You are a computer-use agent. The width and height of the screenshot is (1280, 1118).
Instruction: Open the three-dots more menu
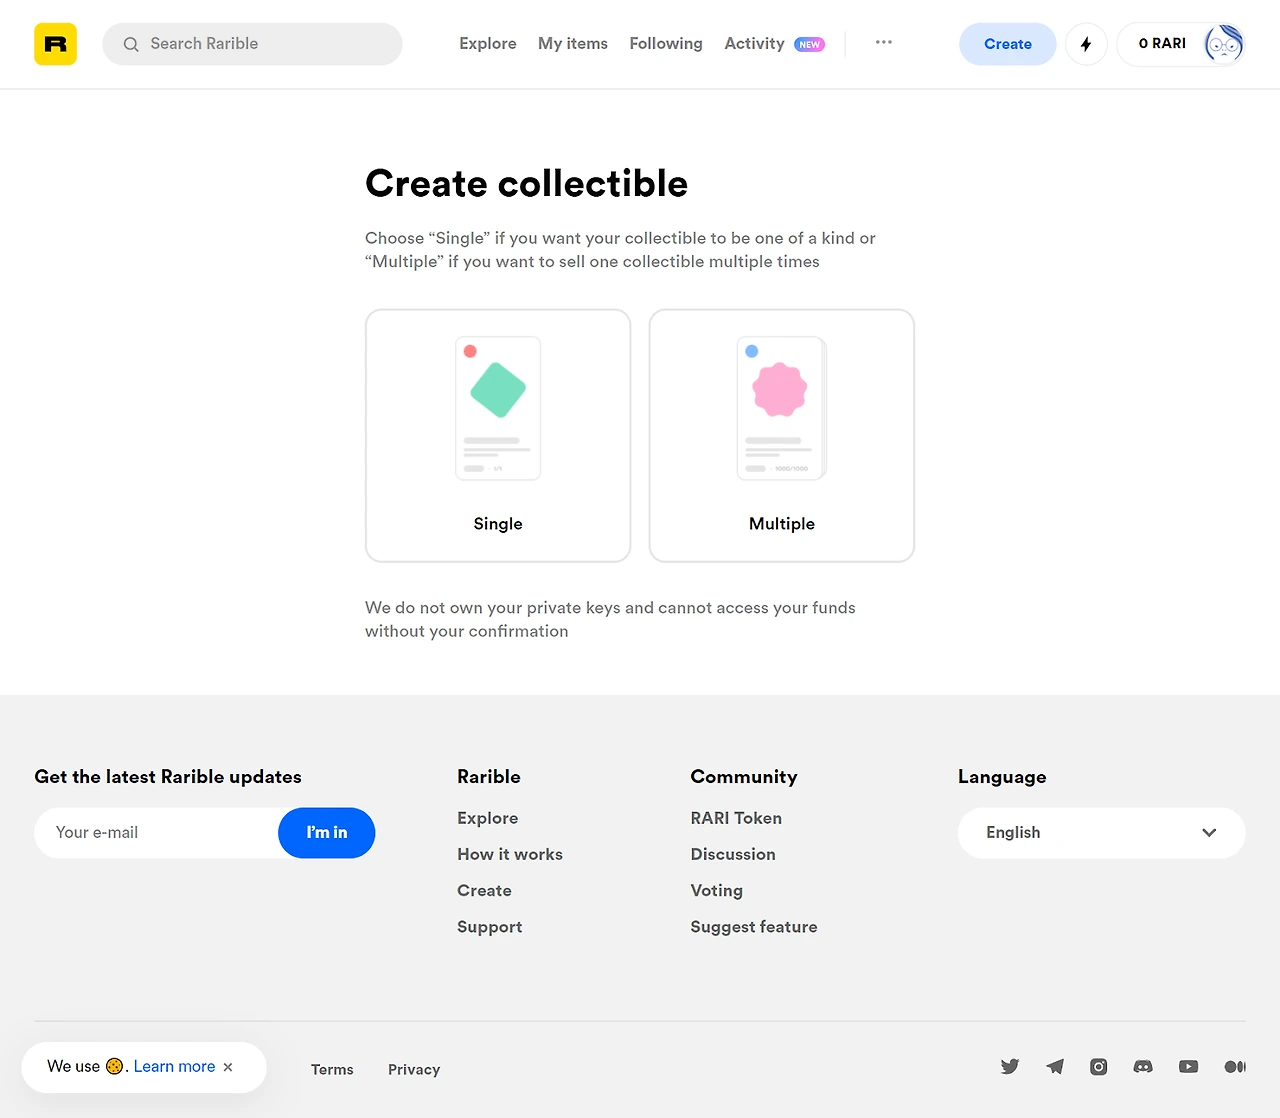(883, 43)
